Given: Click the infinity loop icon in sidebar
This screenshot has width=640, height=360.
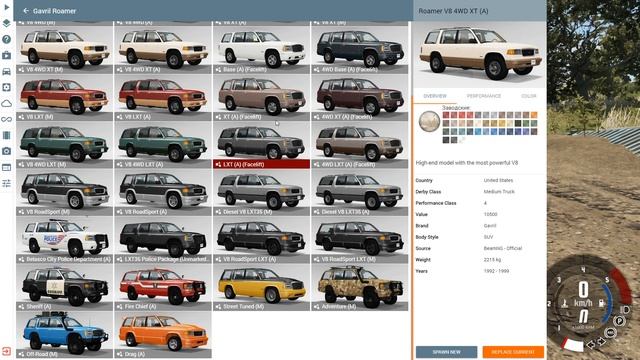Looking at the screenshot, I should [x=7, y=119].
